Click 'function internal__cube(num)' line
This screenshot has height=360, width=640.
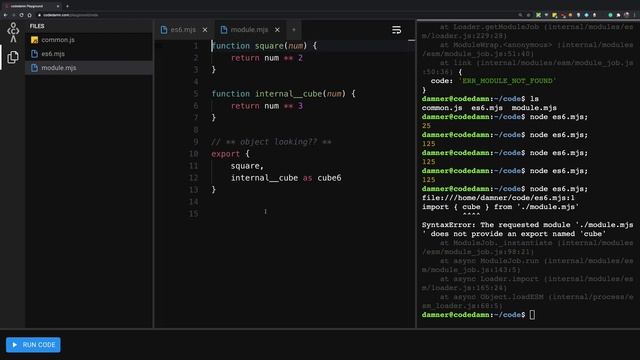283,94
